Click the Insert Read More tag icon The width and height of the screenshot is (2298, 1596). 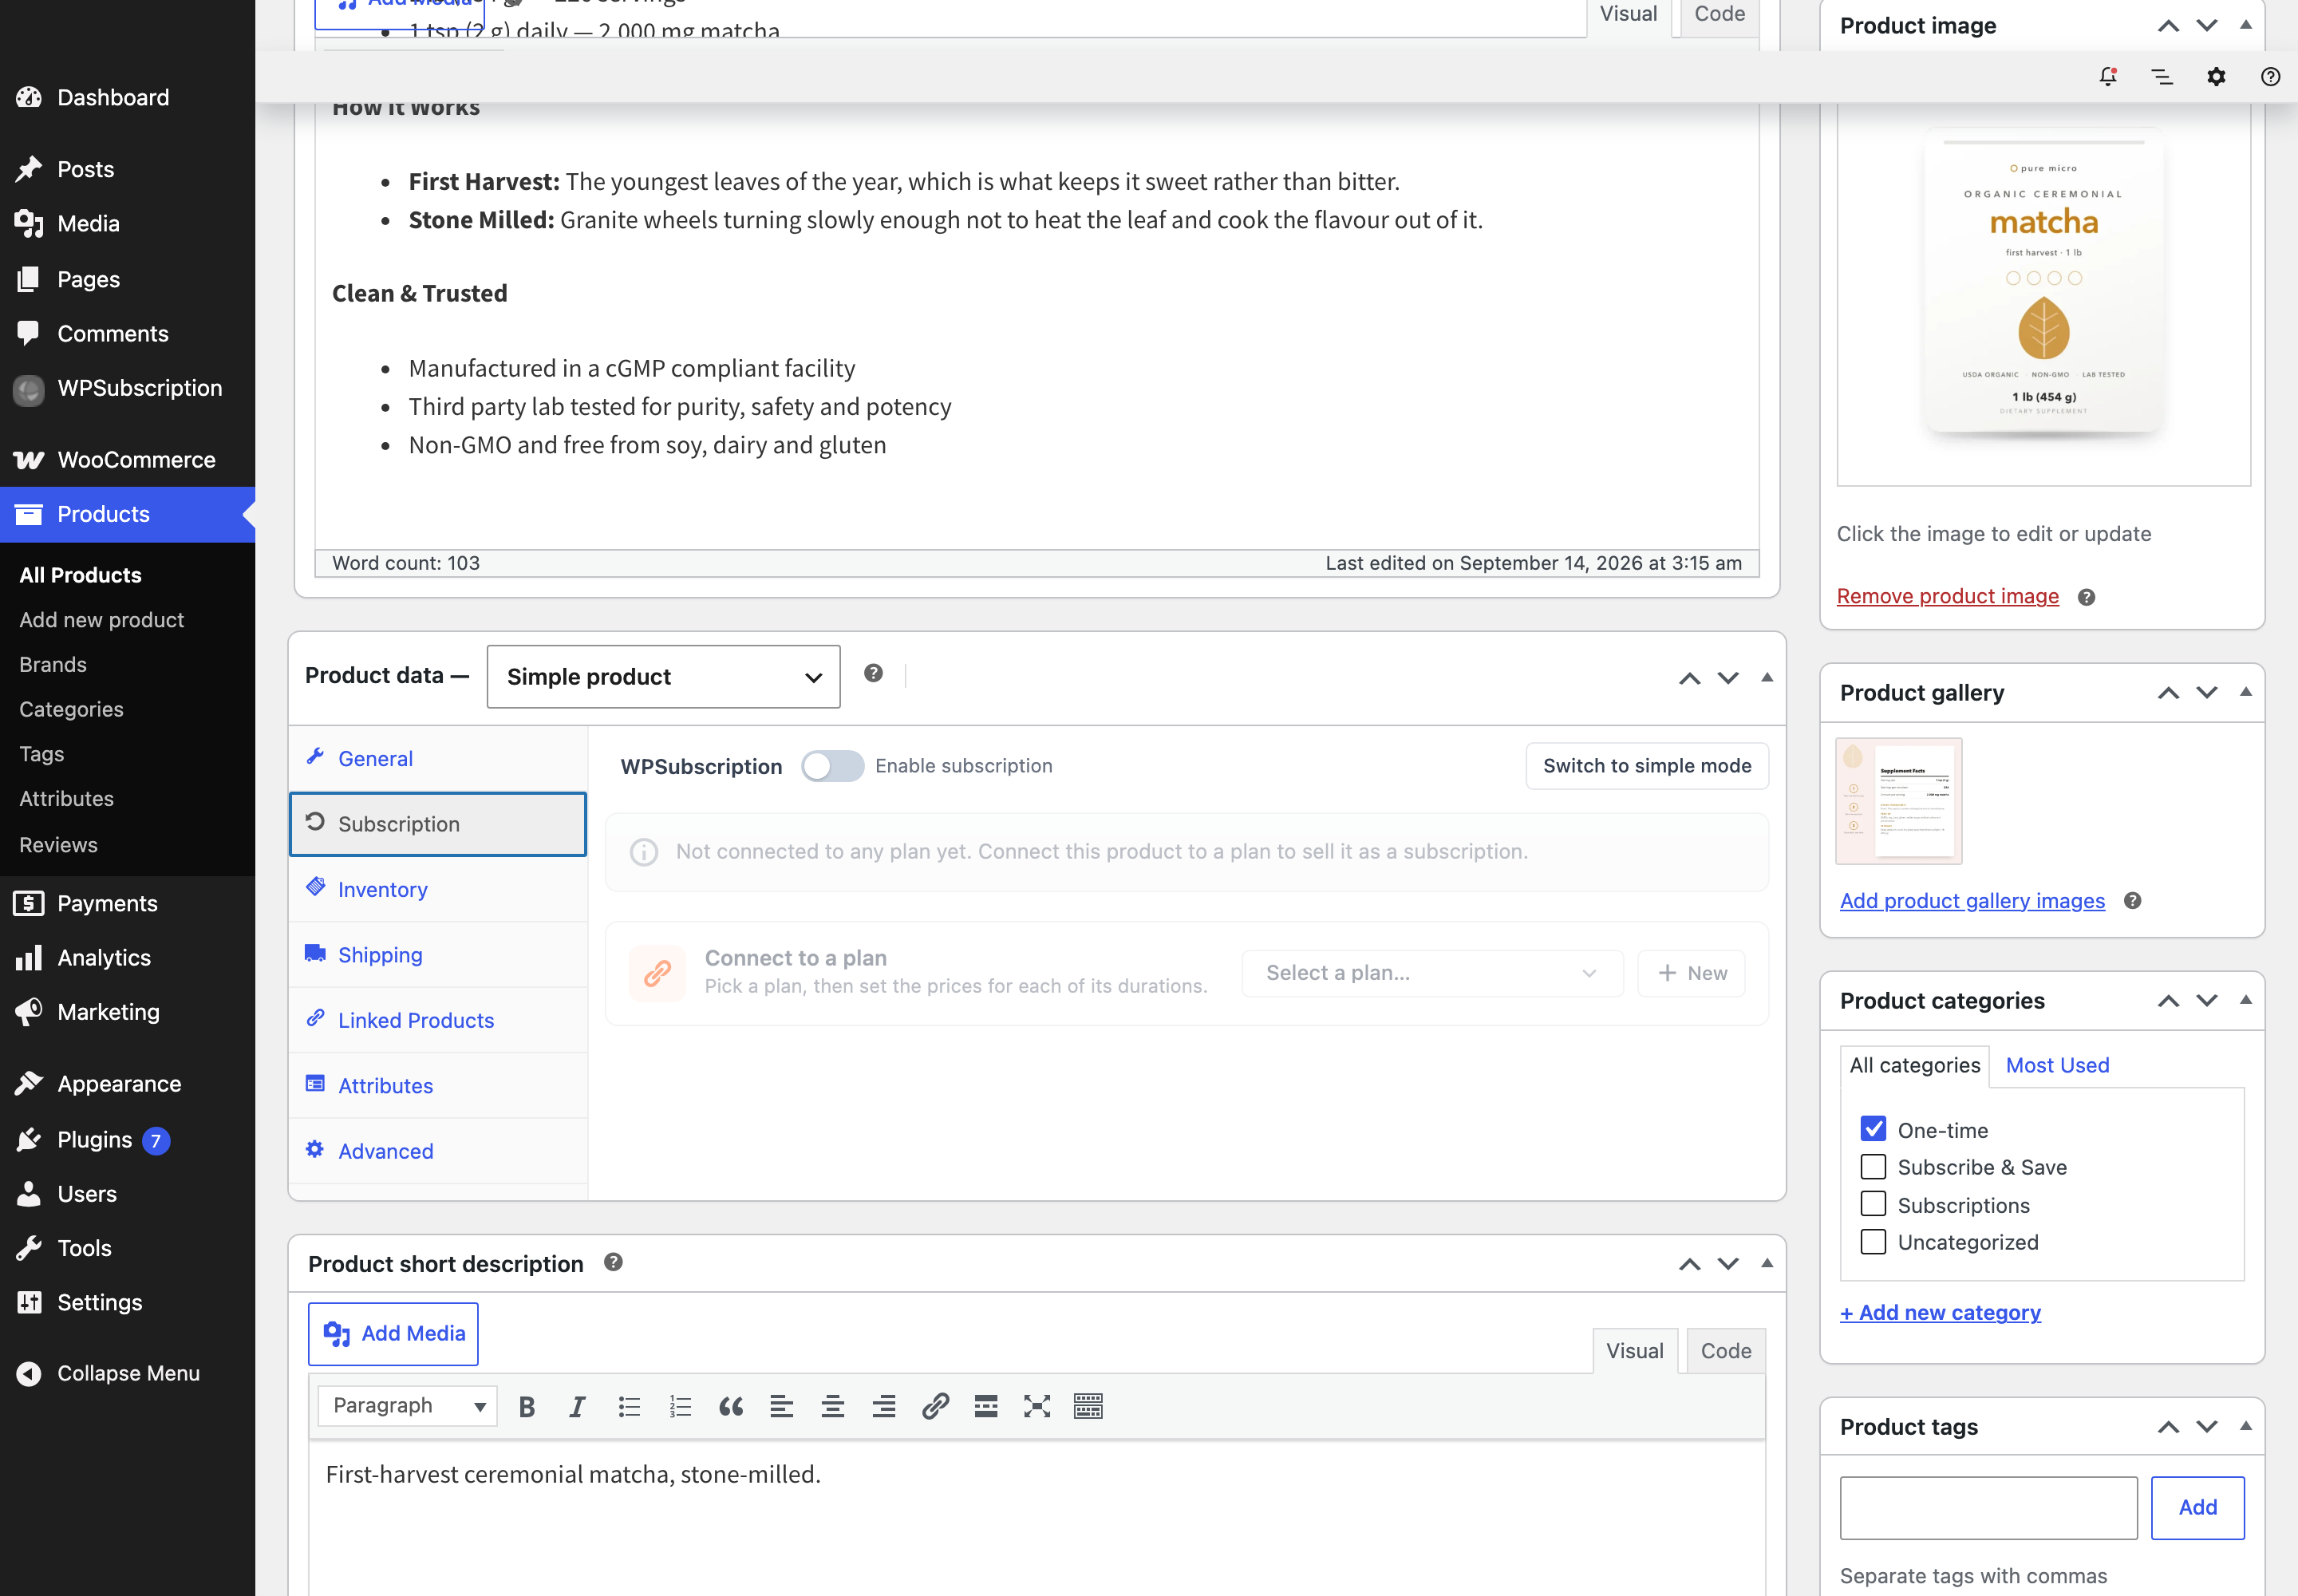[986, 1407]
